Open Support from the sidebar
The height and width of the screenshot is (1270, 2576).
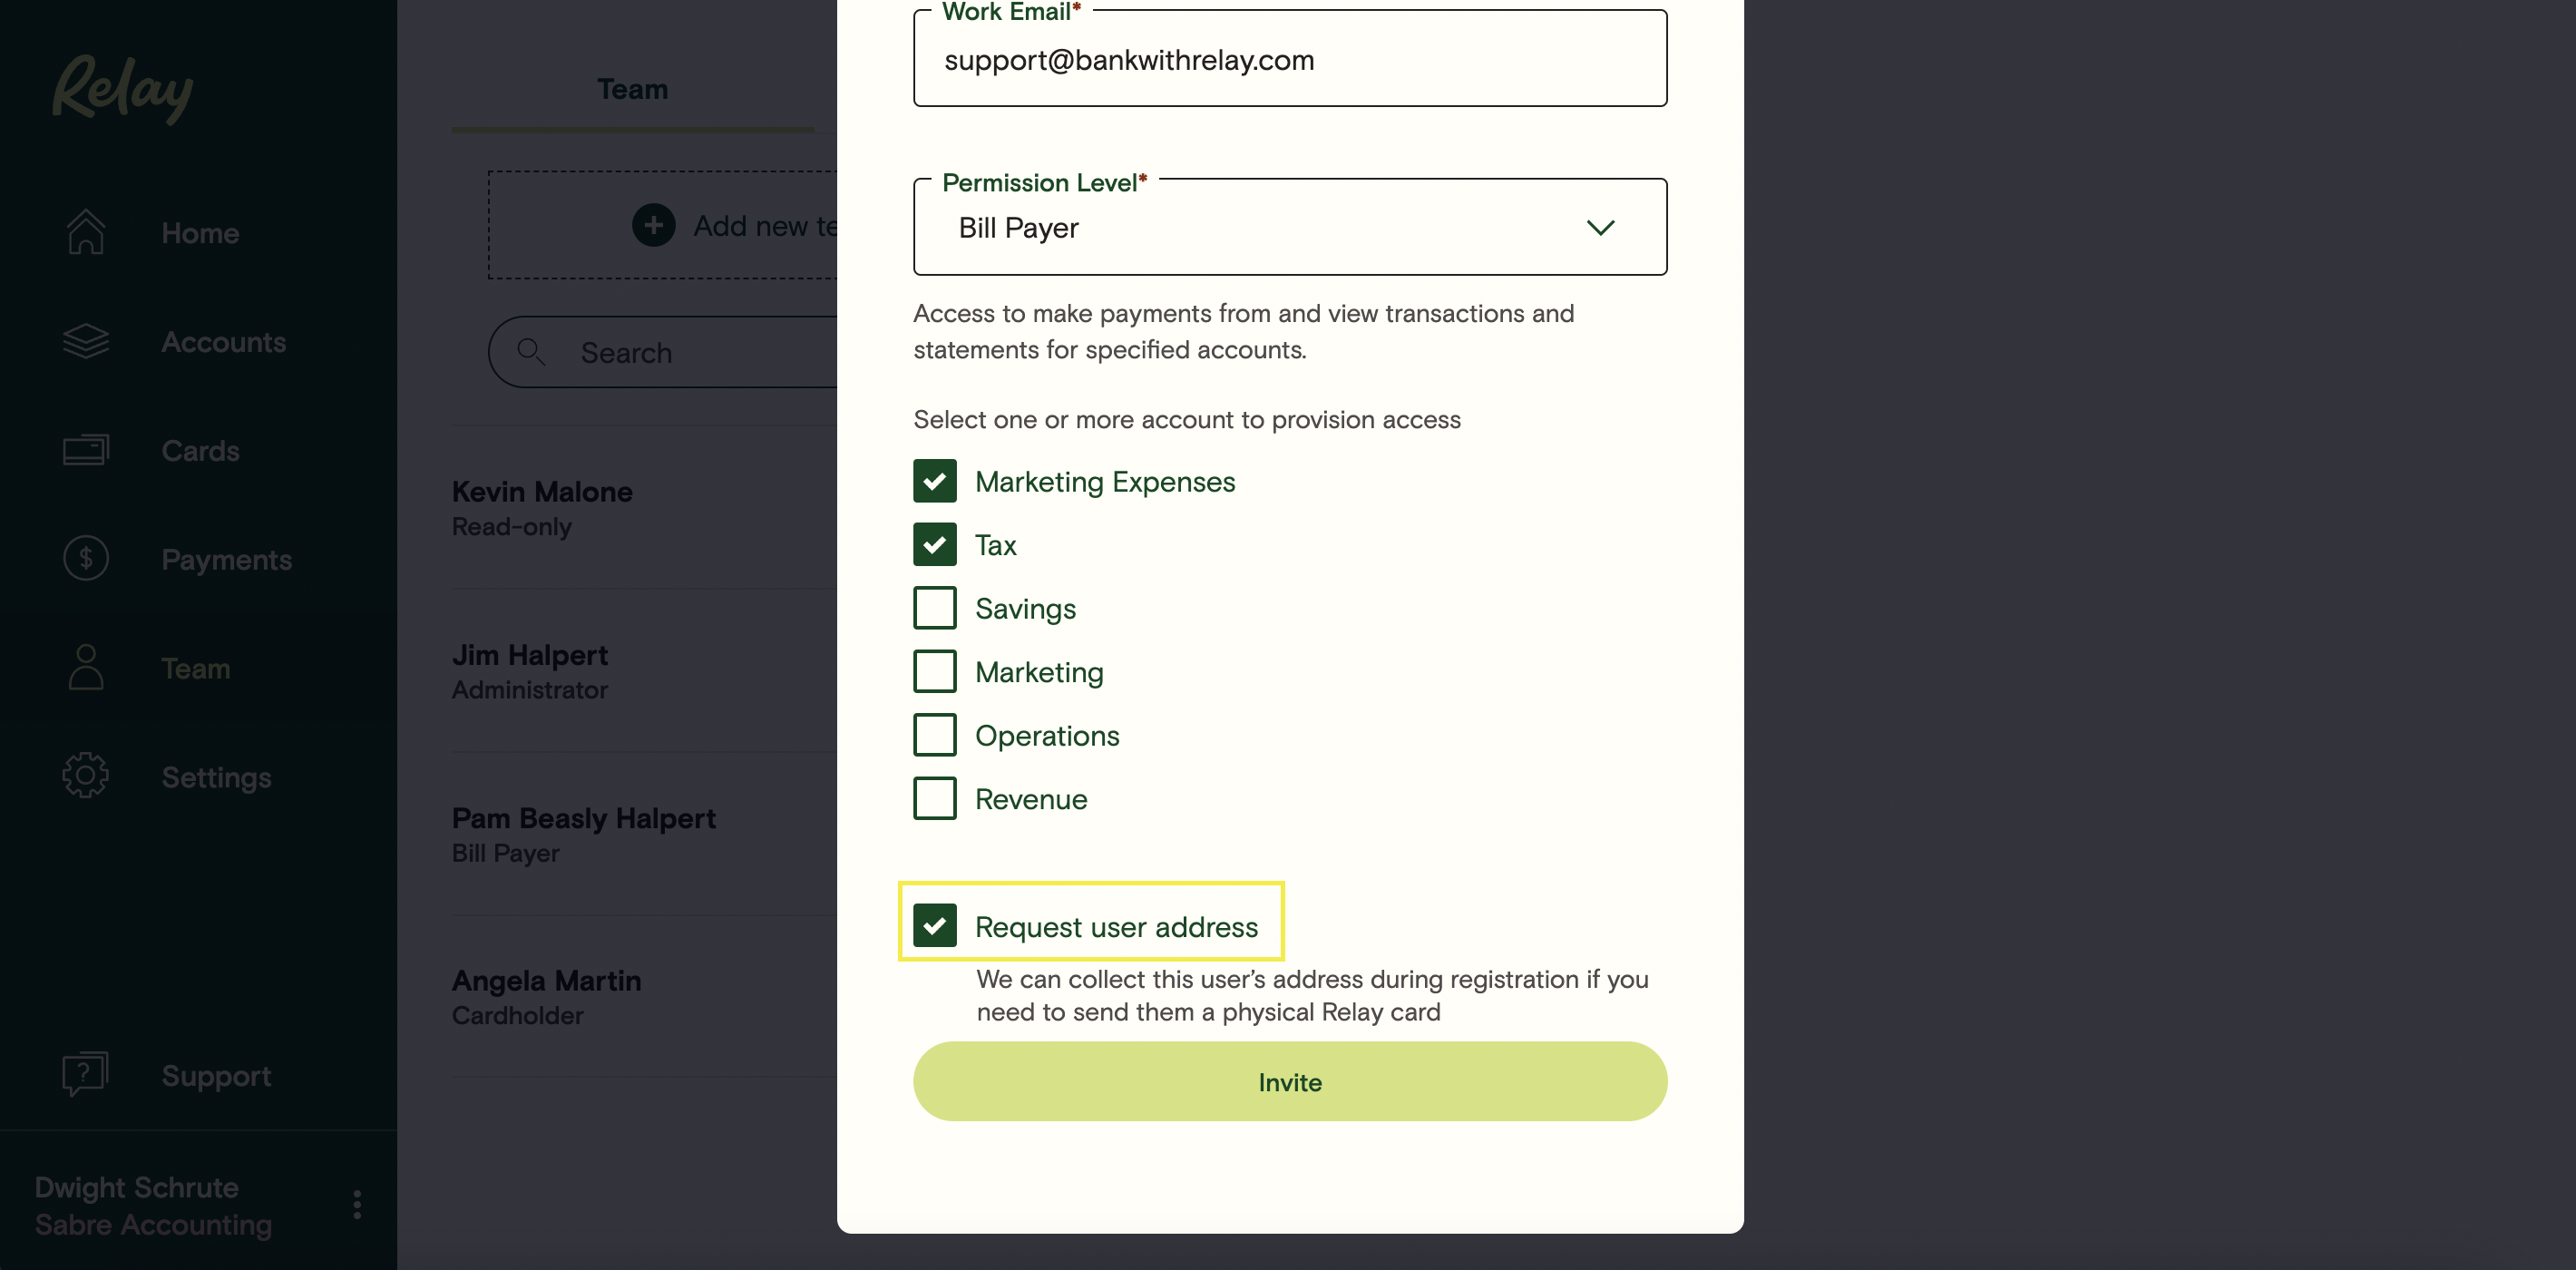tap(84, 1075)
